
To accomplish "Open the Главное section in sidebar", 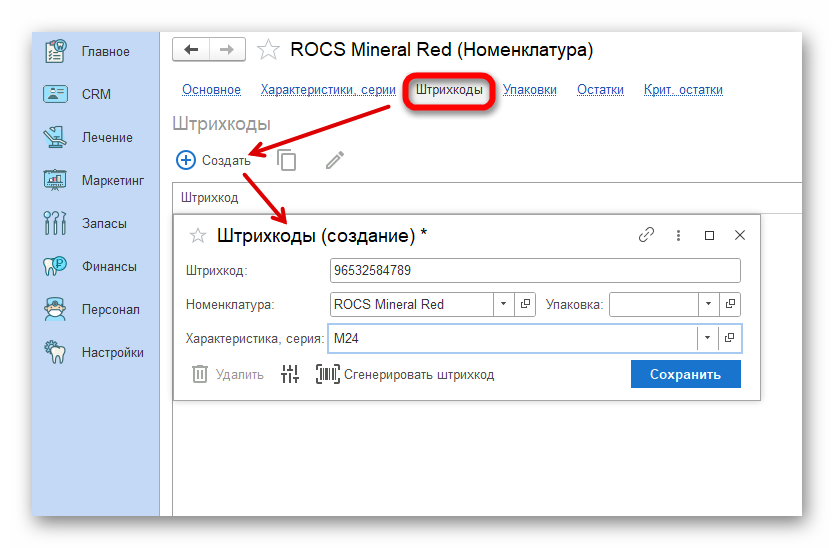I will [x=87, y=52].
